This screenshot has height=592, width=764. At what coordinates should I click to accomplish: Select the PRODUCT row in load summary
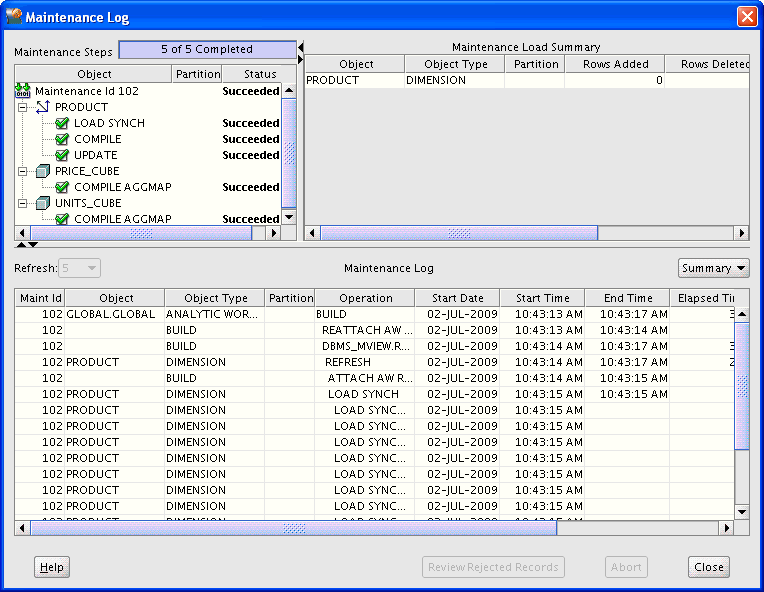click(x=527, y=80)
